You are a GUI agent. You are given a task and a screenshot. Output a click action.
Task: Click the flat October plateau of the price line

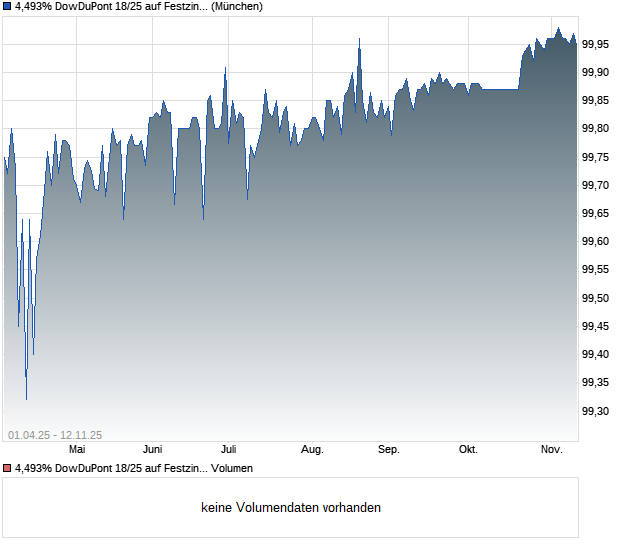click(x=500, y=89)
